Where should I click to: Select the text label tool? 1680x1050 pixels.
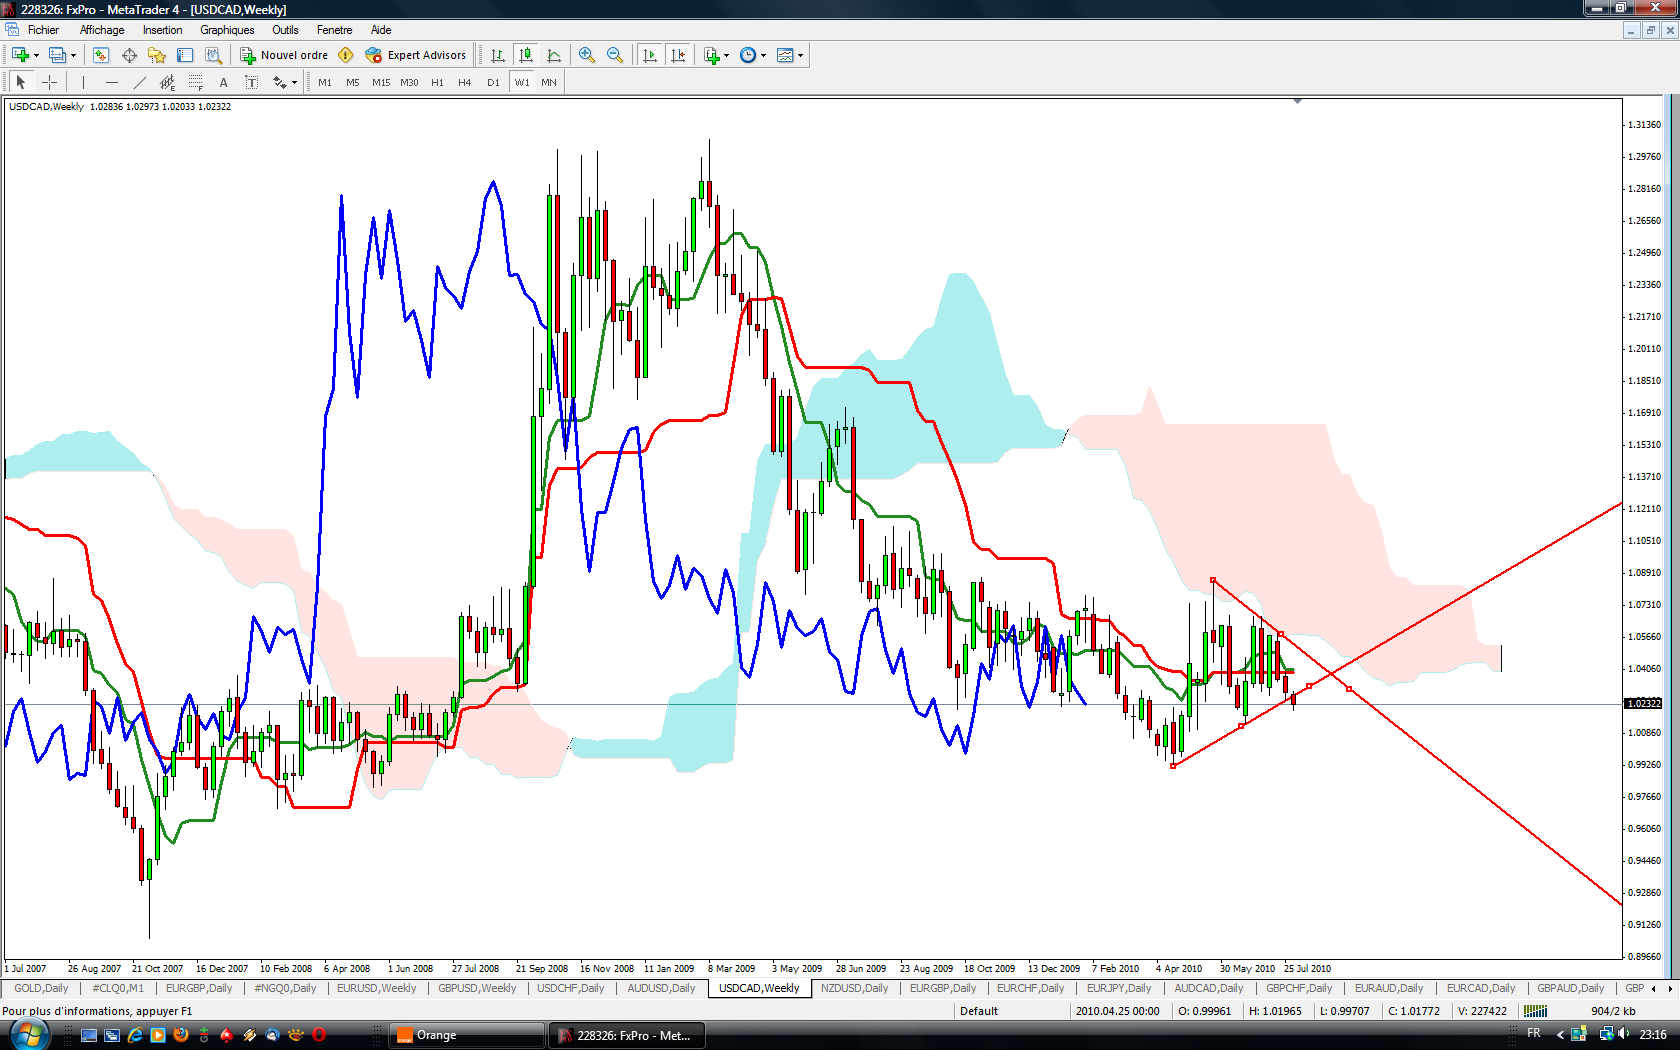[223, 82]
